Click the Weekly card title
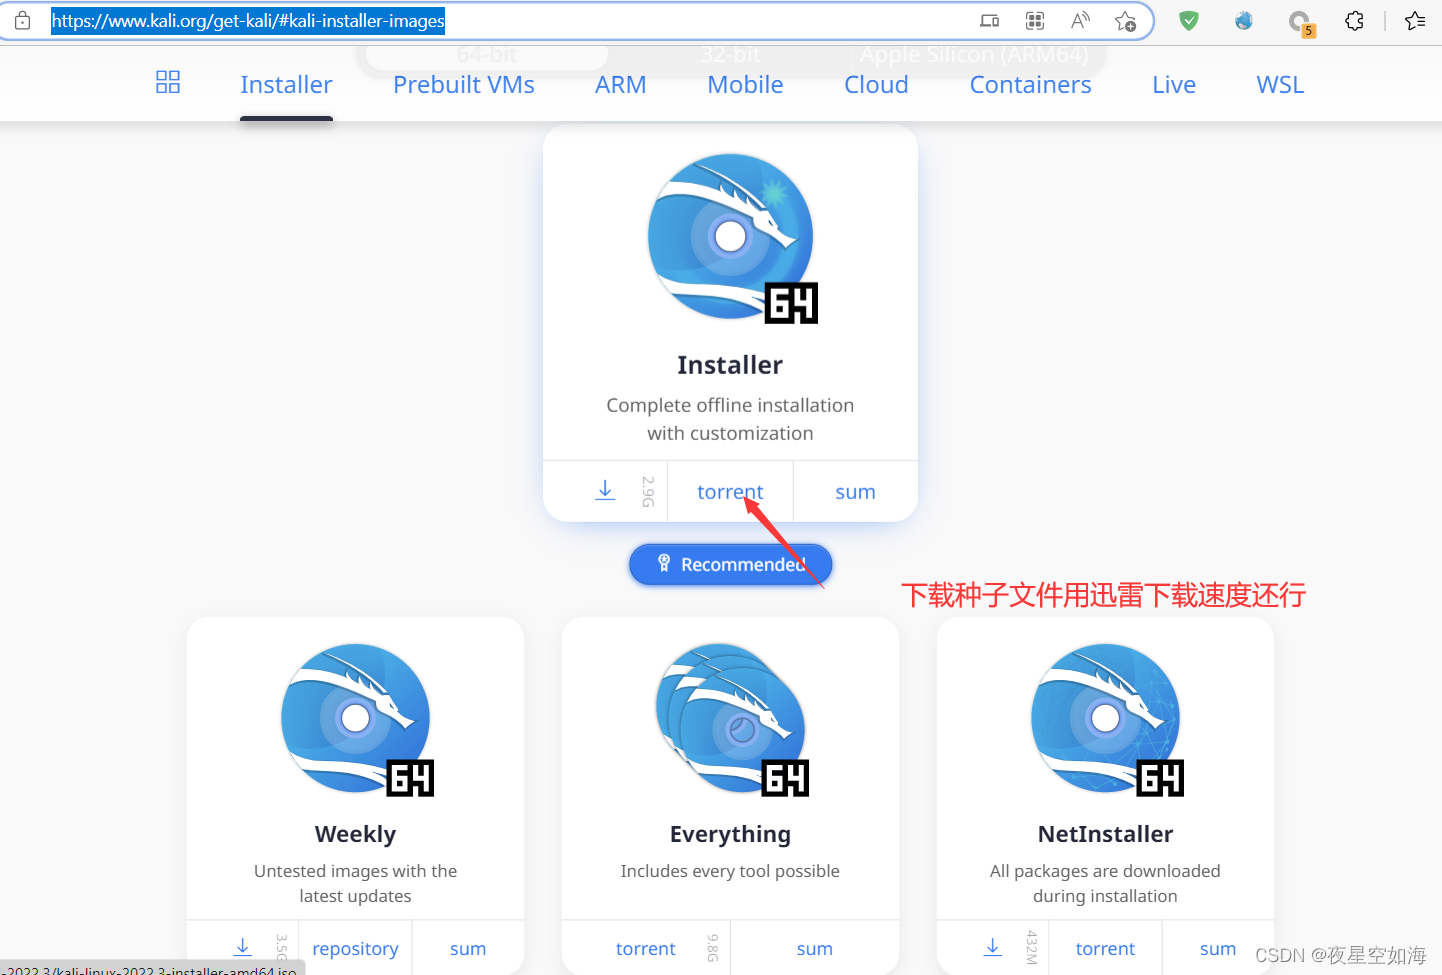This screenshot has height=975, width=1442. pos(355,834)
